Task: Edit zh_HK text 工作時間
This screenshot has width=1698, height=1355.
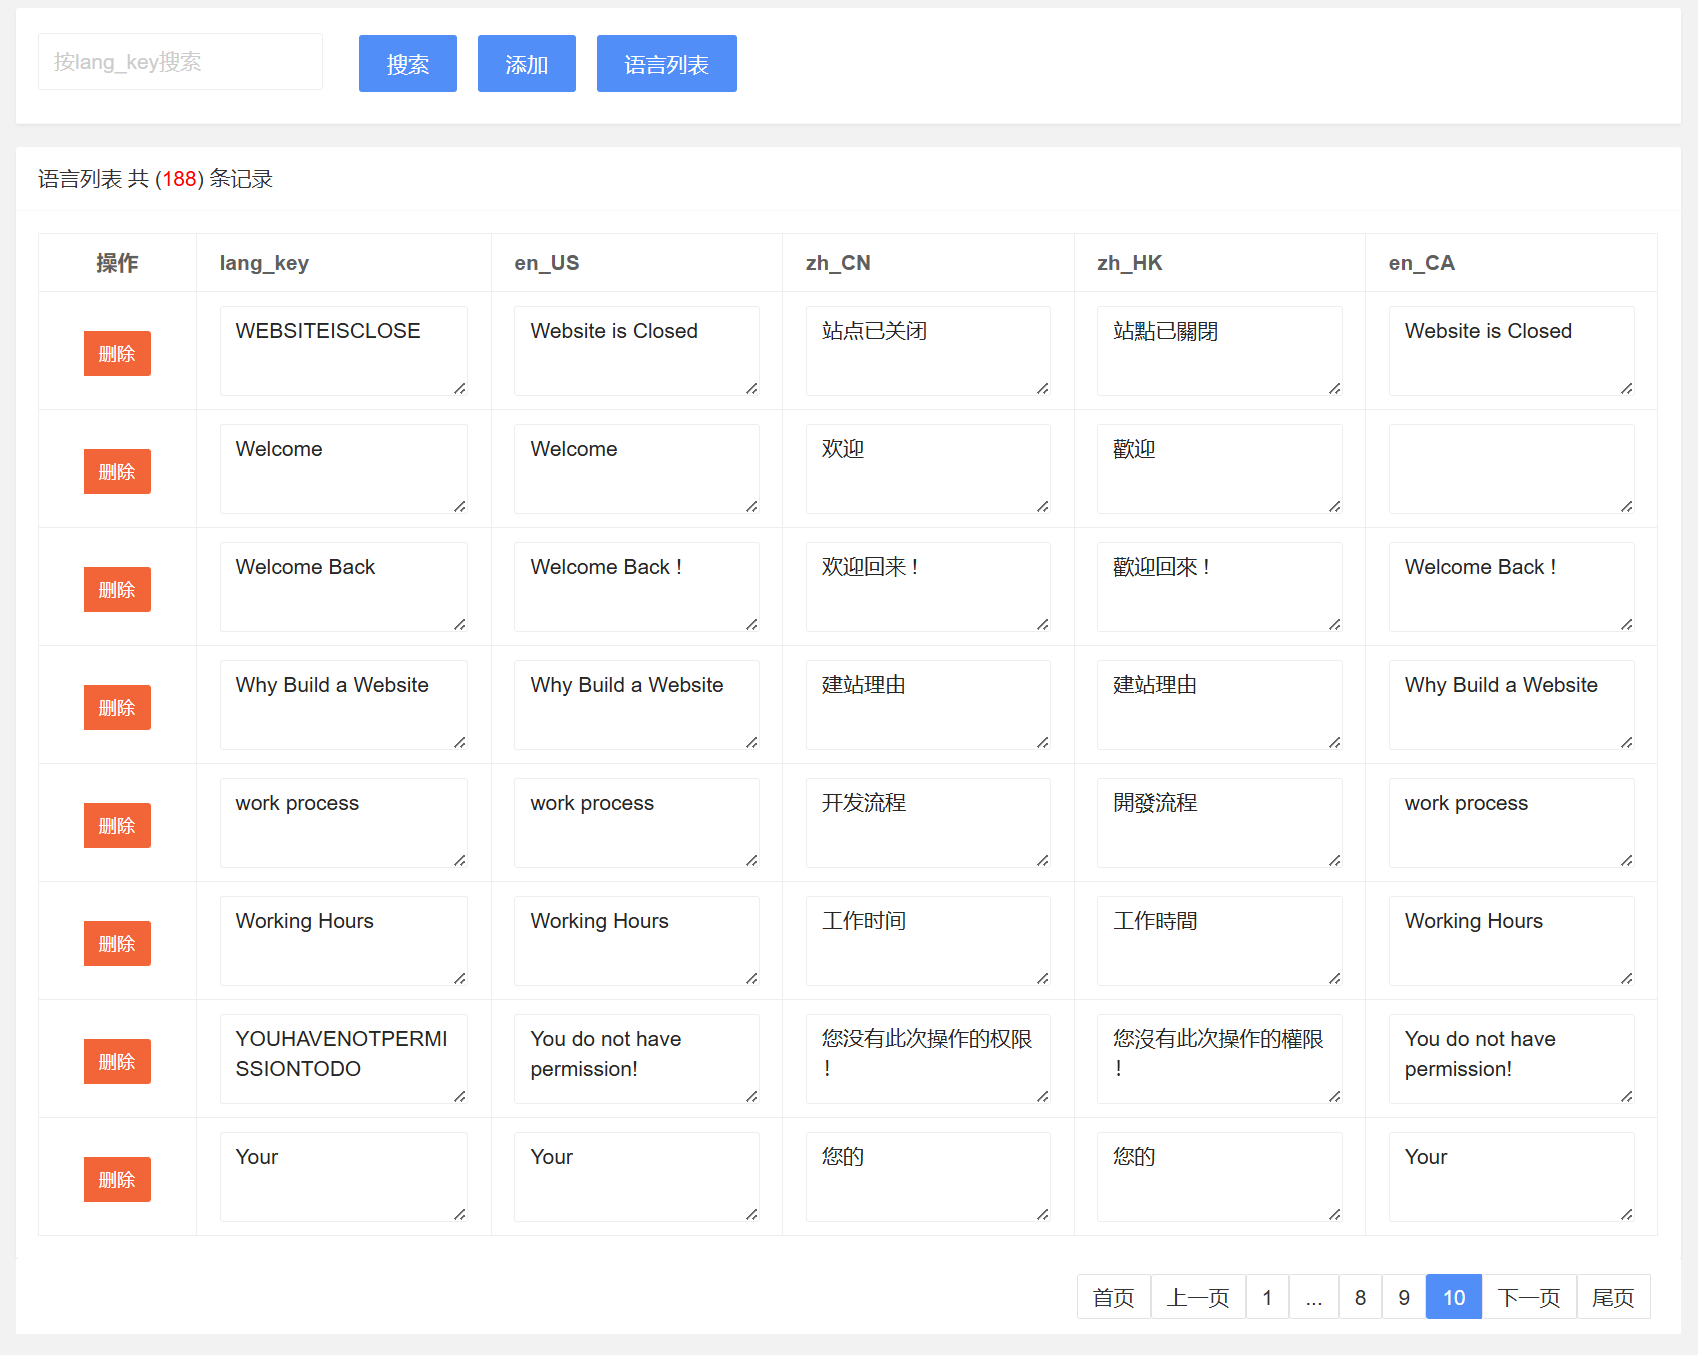Action: [x=1220, y=941]
